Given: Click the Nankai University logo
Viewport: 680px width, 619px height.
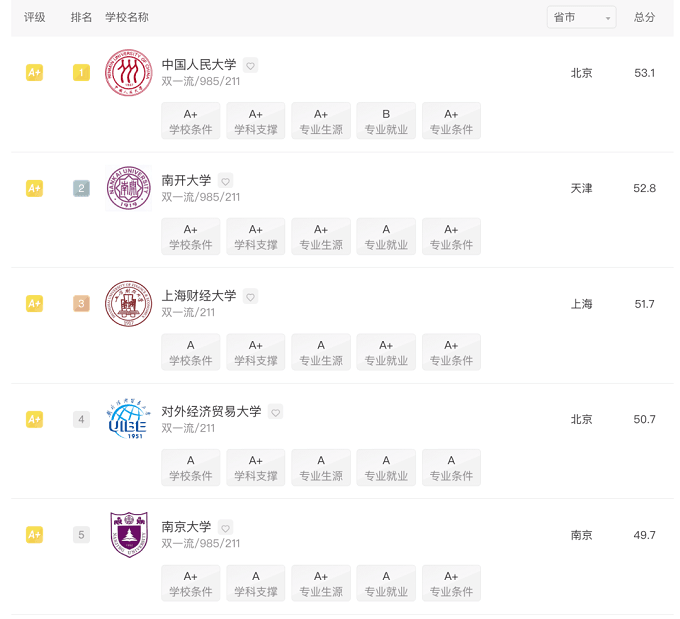Looking at the screenshot, I should 128,188.
